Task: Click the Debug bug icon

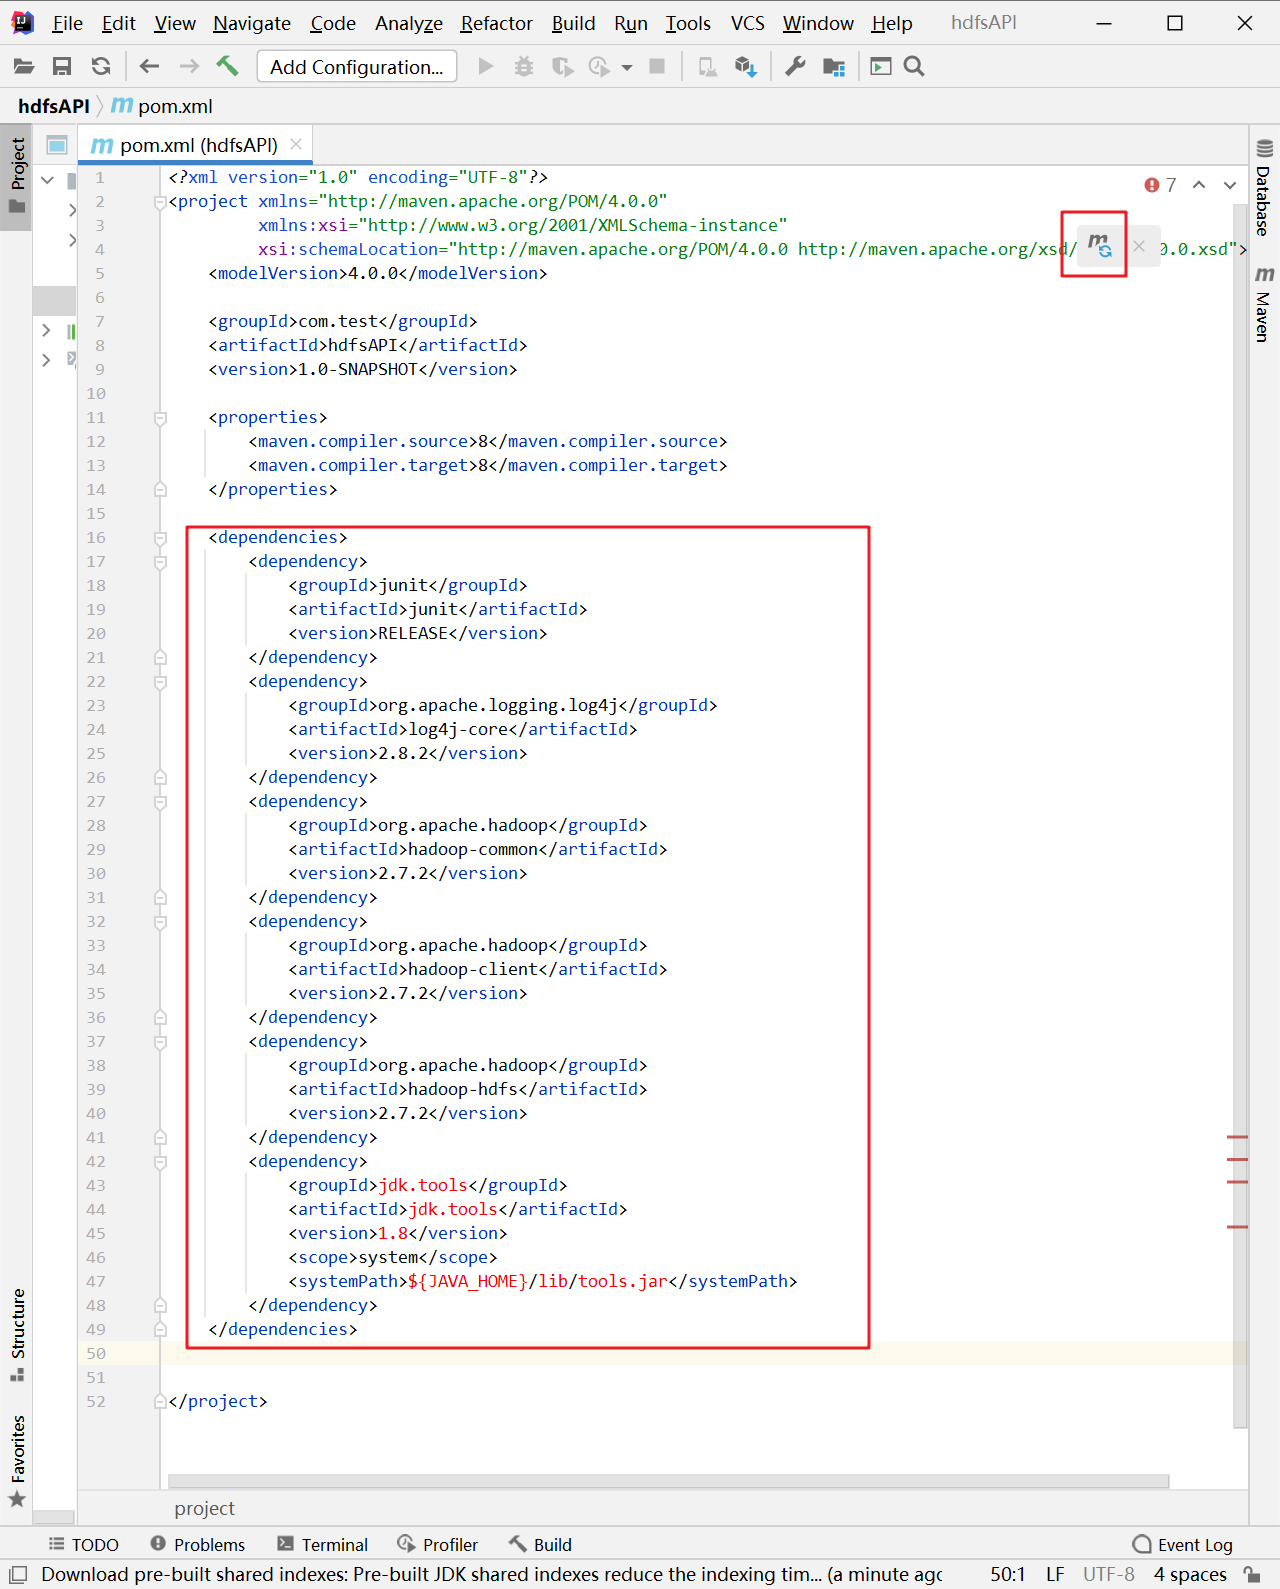Action: pos(524,67)
